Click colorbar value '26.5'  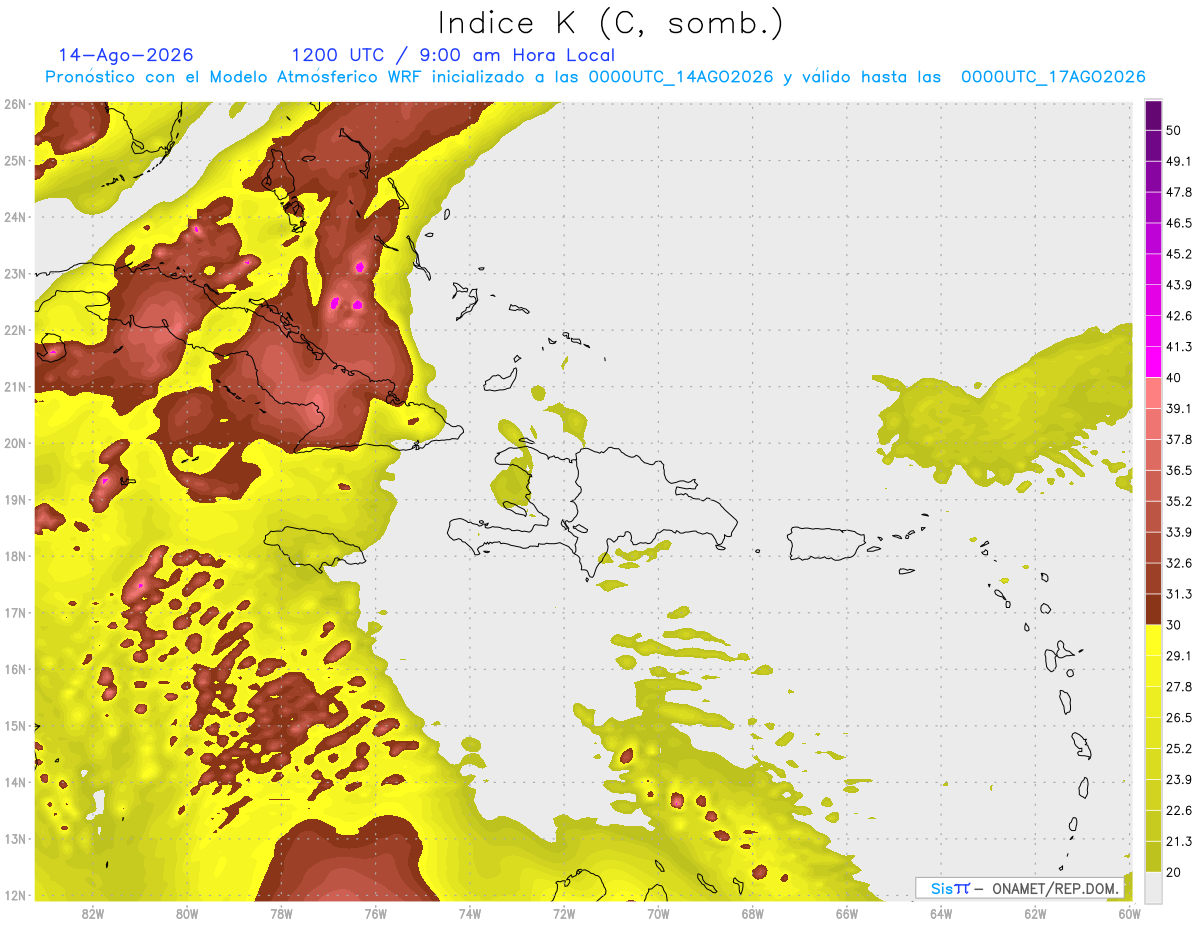click(1178, 718)
